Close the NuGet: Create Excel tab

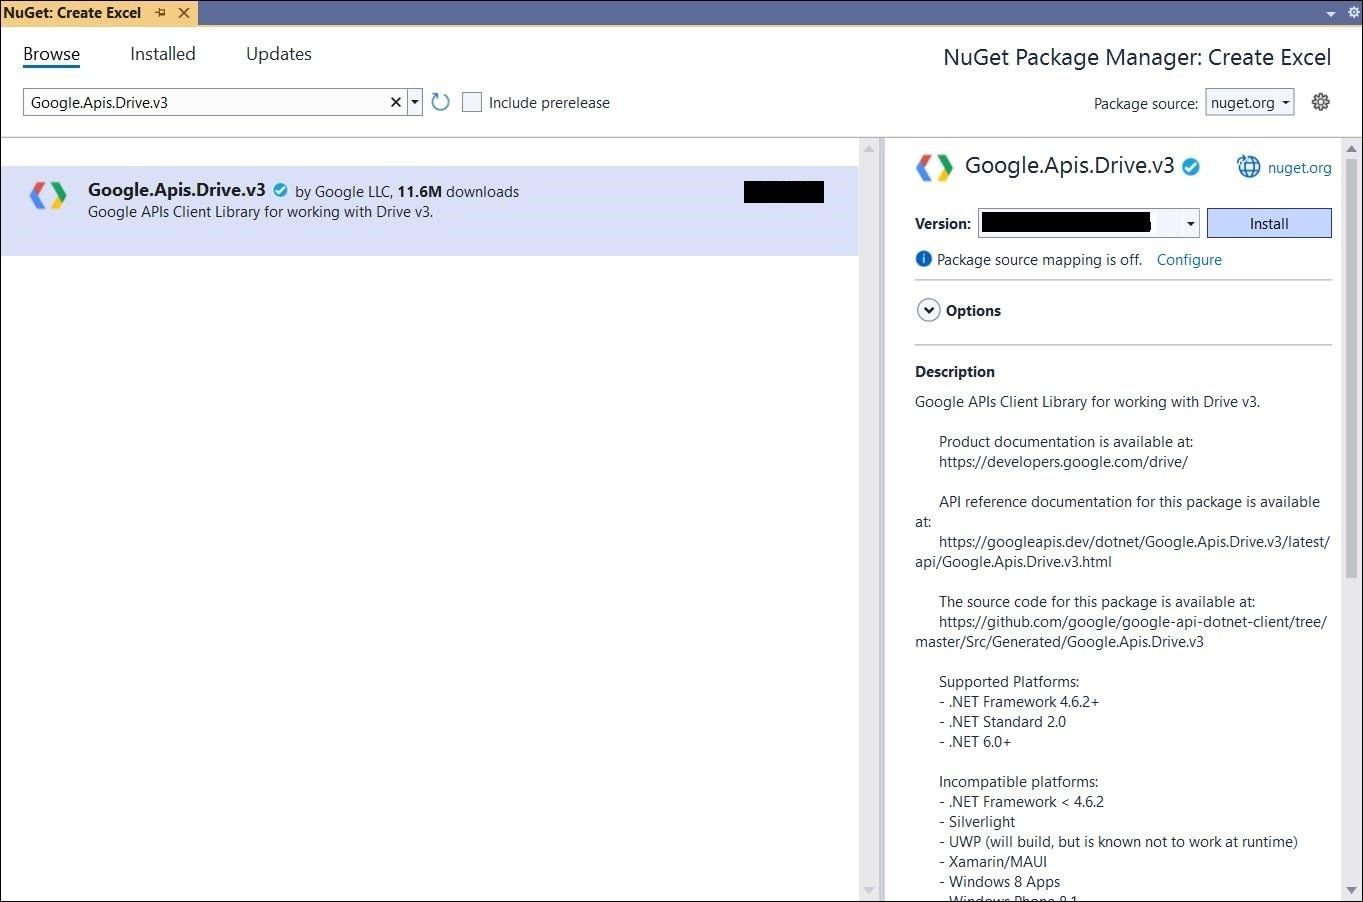point(184,13)
